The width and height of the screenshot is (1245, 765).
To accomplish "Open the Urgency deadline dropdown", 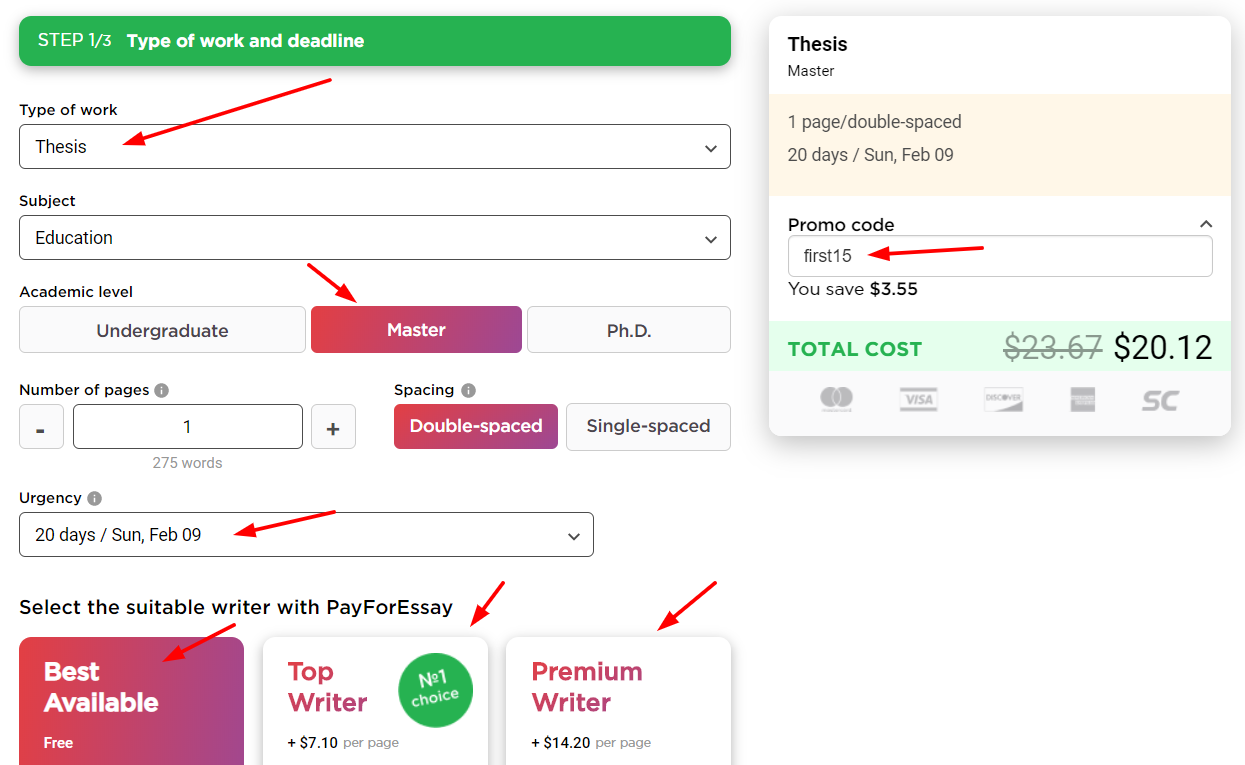I will click(x=306, y=535).
